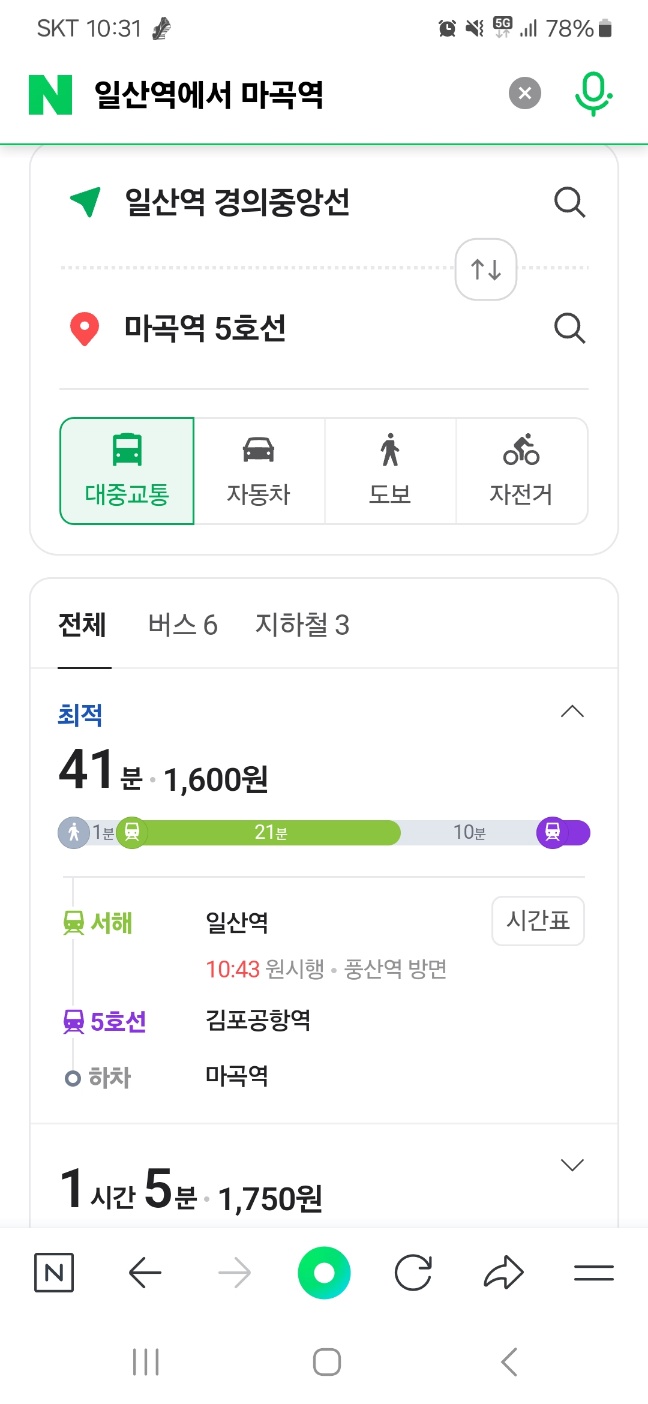Collapse the 최적 route details
The image size is (648, 1404).
tap(572, 711)
